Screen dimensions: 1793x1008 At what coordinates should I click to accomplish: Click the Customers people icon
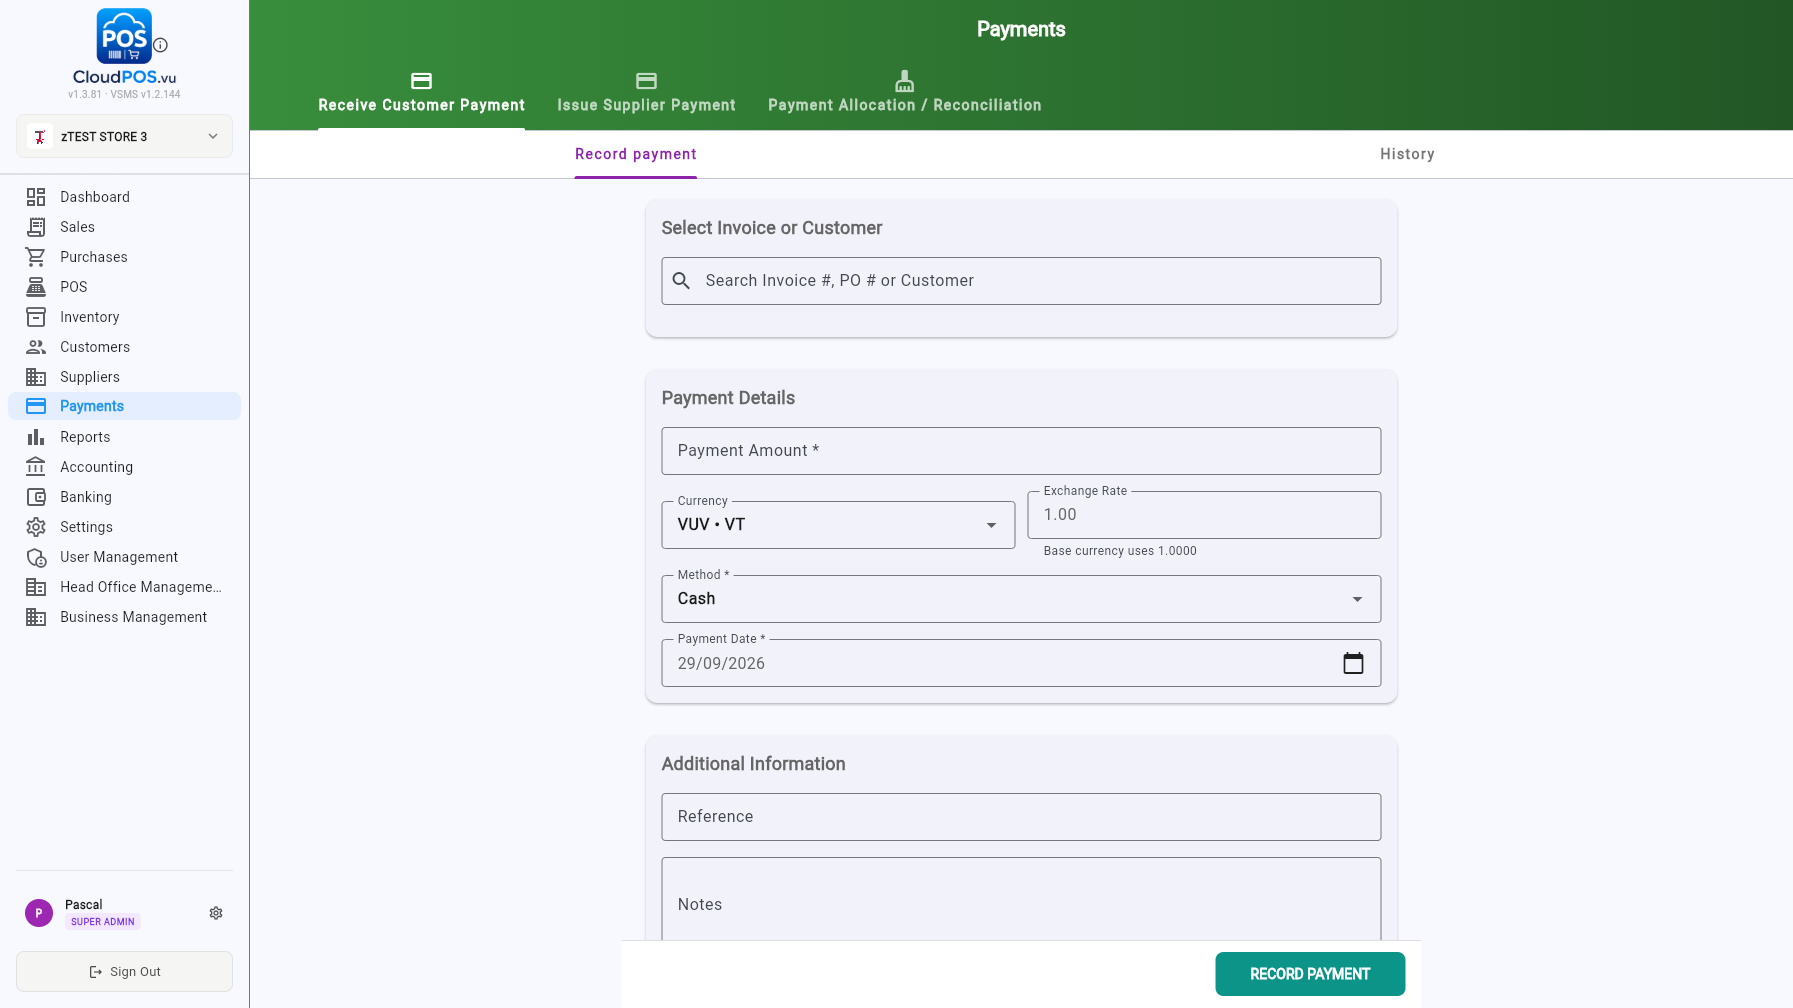(x=36, y=347)
